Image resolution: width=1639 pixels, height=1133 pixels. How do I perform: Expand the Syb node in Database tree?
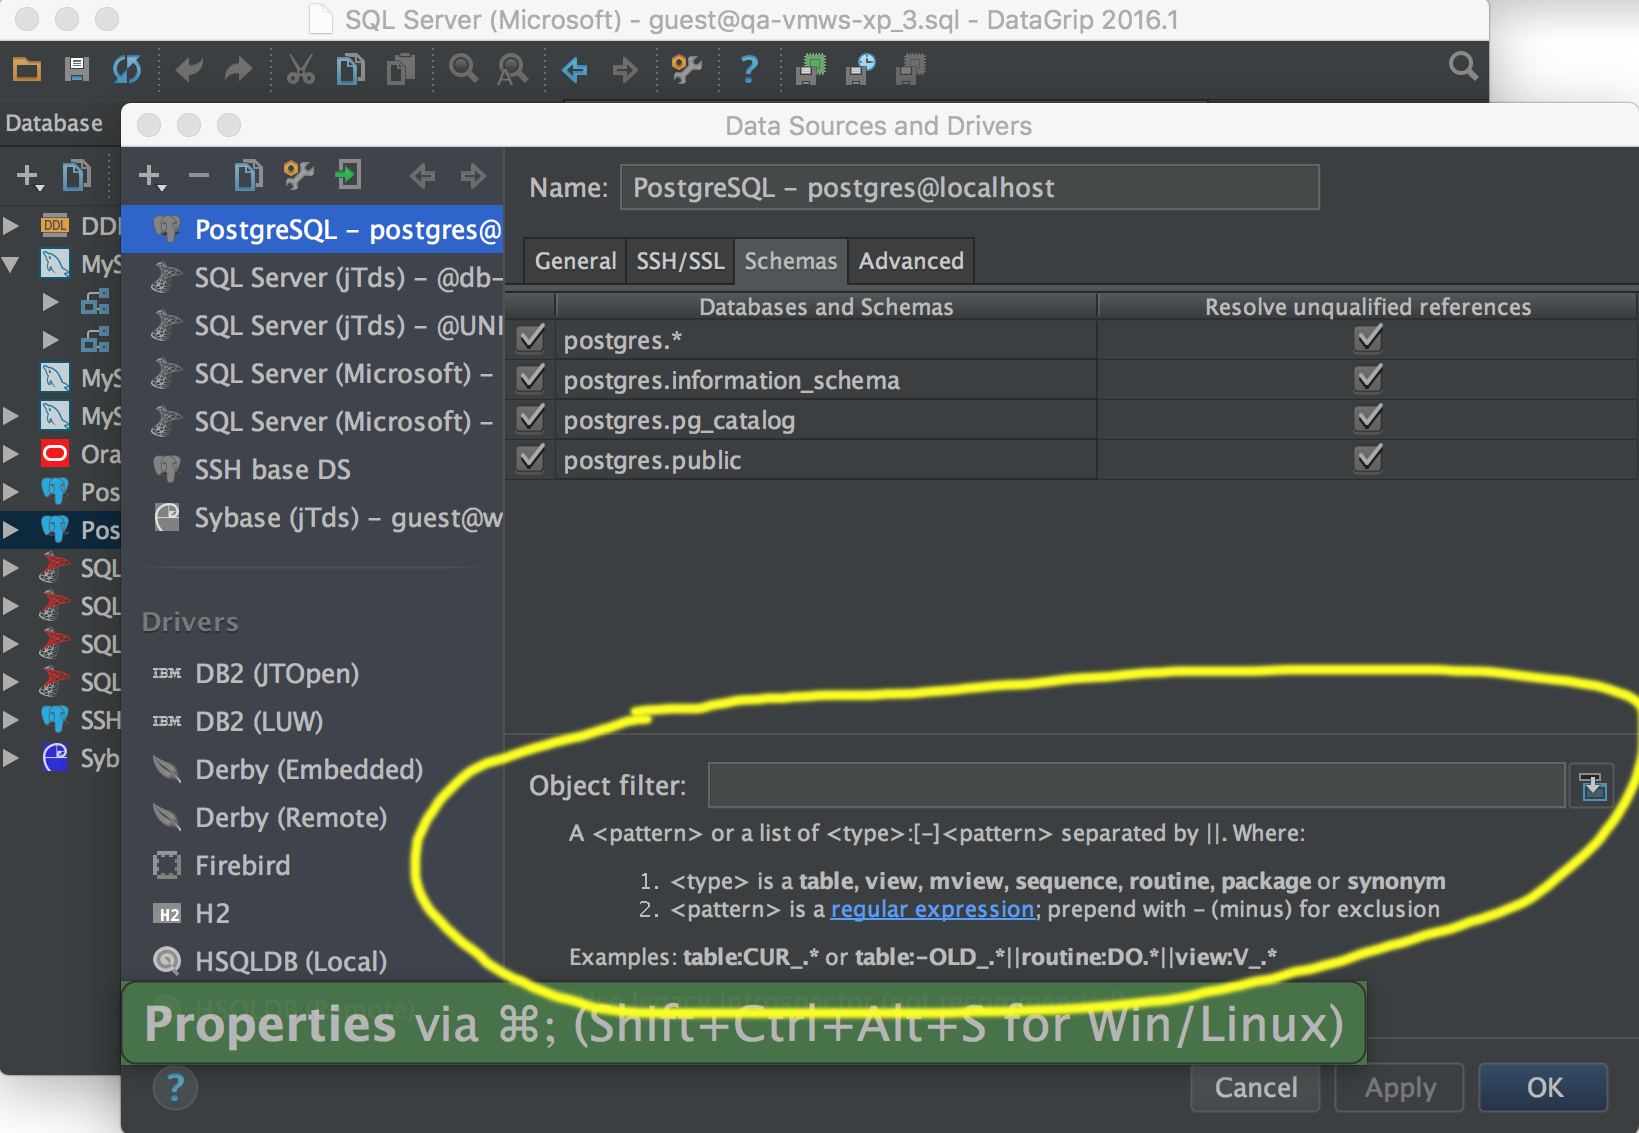click(11, 758)
